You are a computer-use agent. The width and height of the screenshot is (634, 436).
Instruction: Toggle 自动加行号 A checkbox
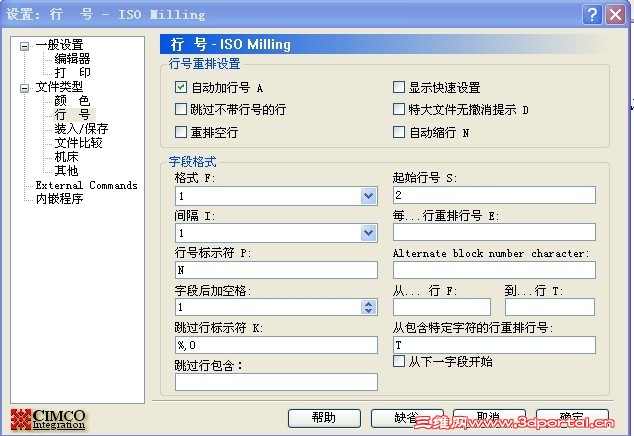(x=181, y=87)
